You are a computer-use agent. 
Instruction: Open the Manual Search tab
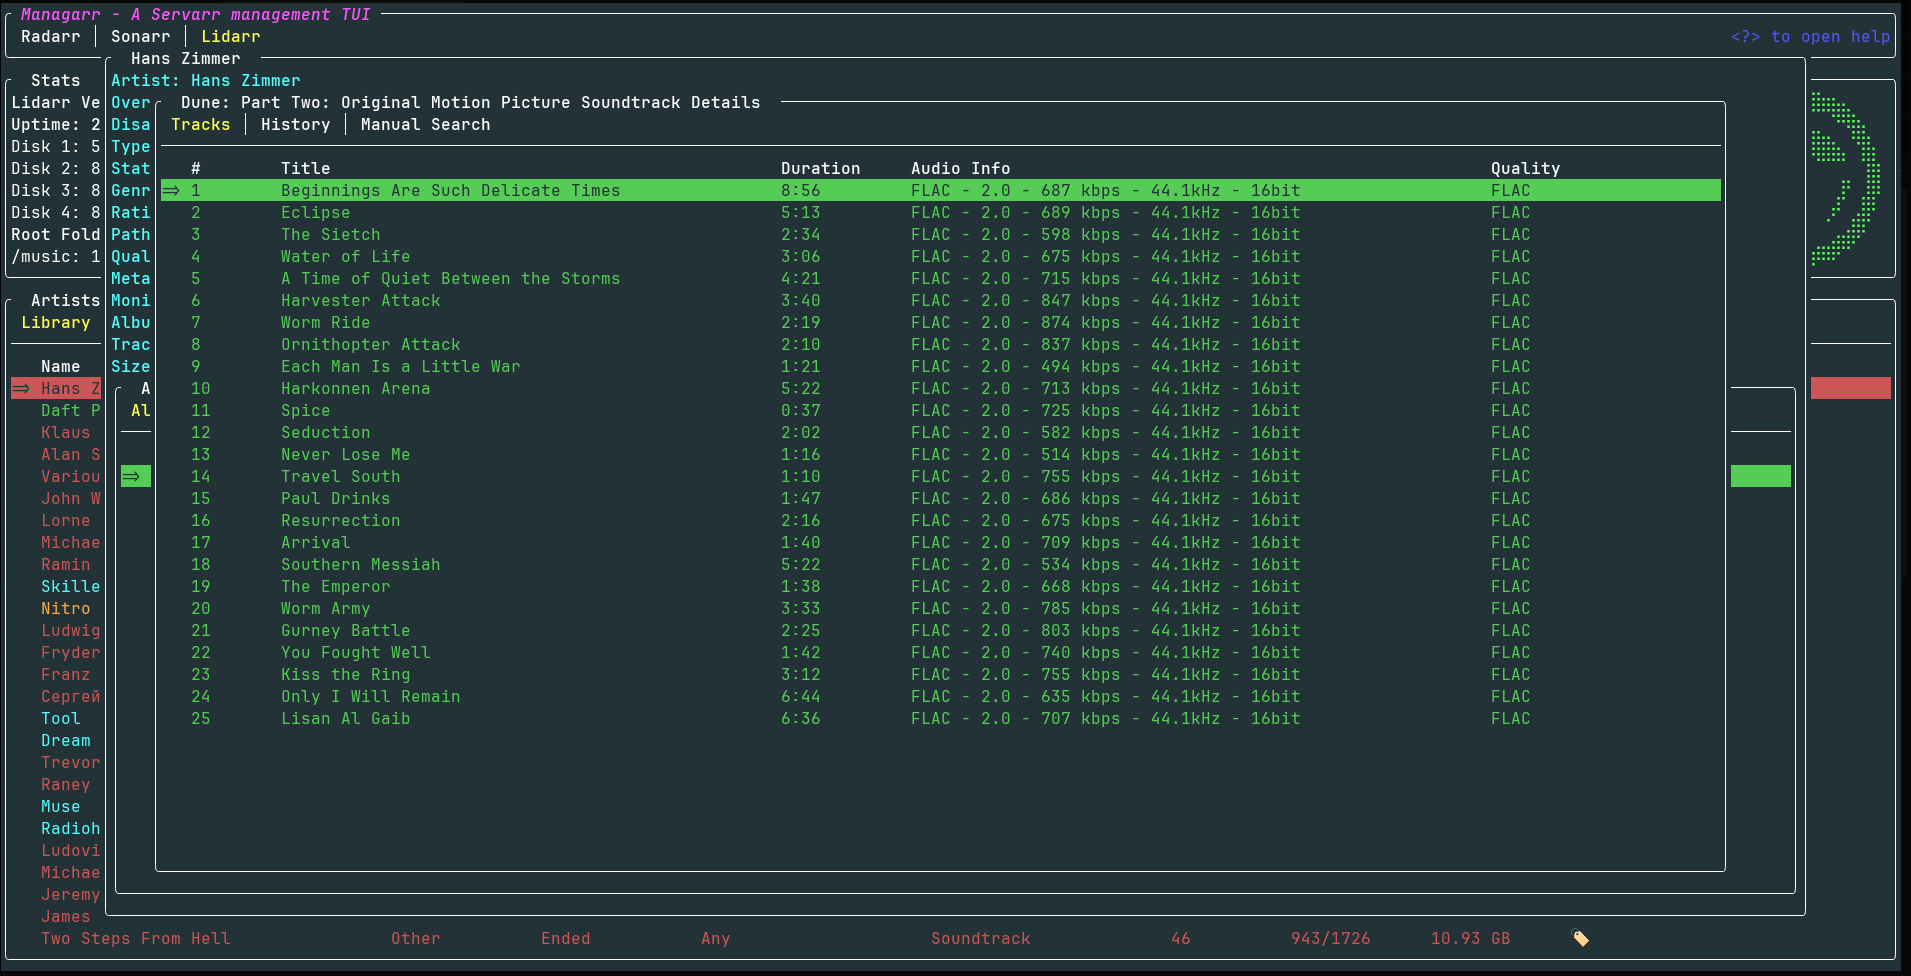(x=425, y=125)
